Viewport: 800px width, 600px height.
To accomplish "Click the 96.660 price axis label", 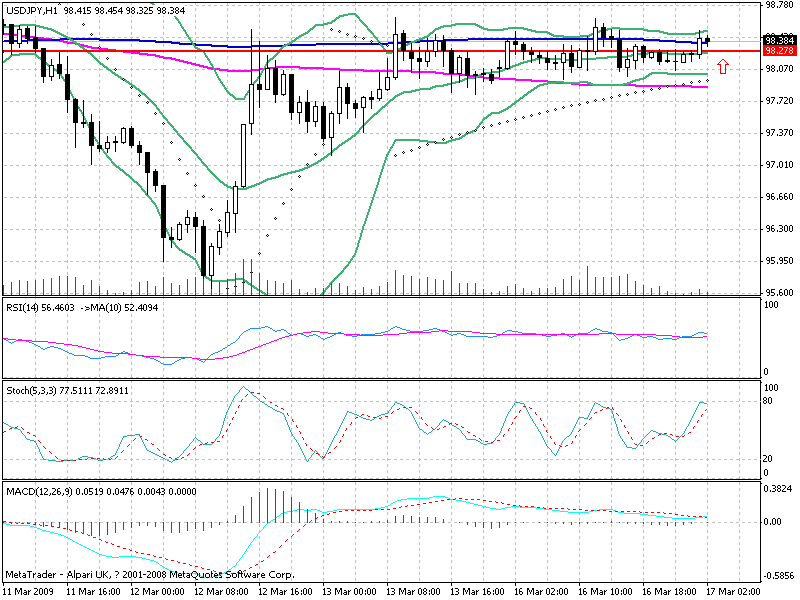I will tap(780, 197).
